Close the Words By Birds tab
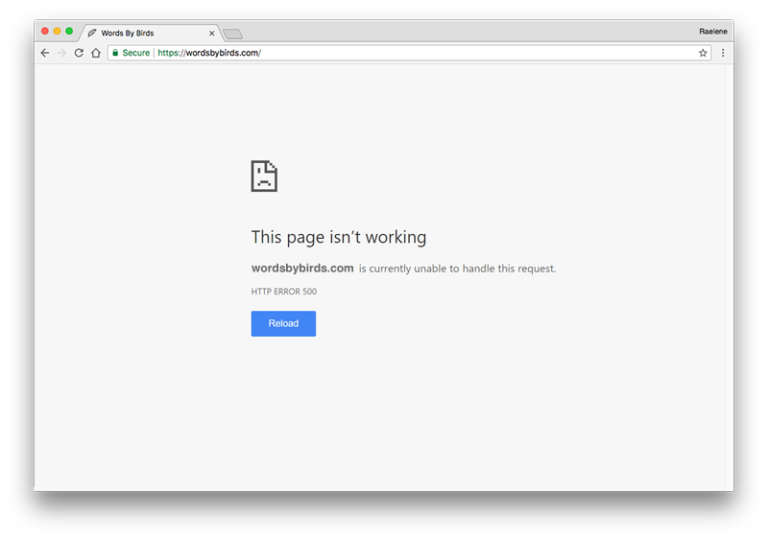 (x=212, y=33)
